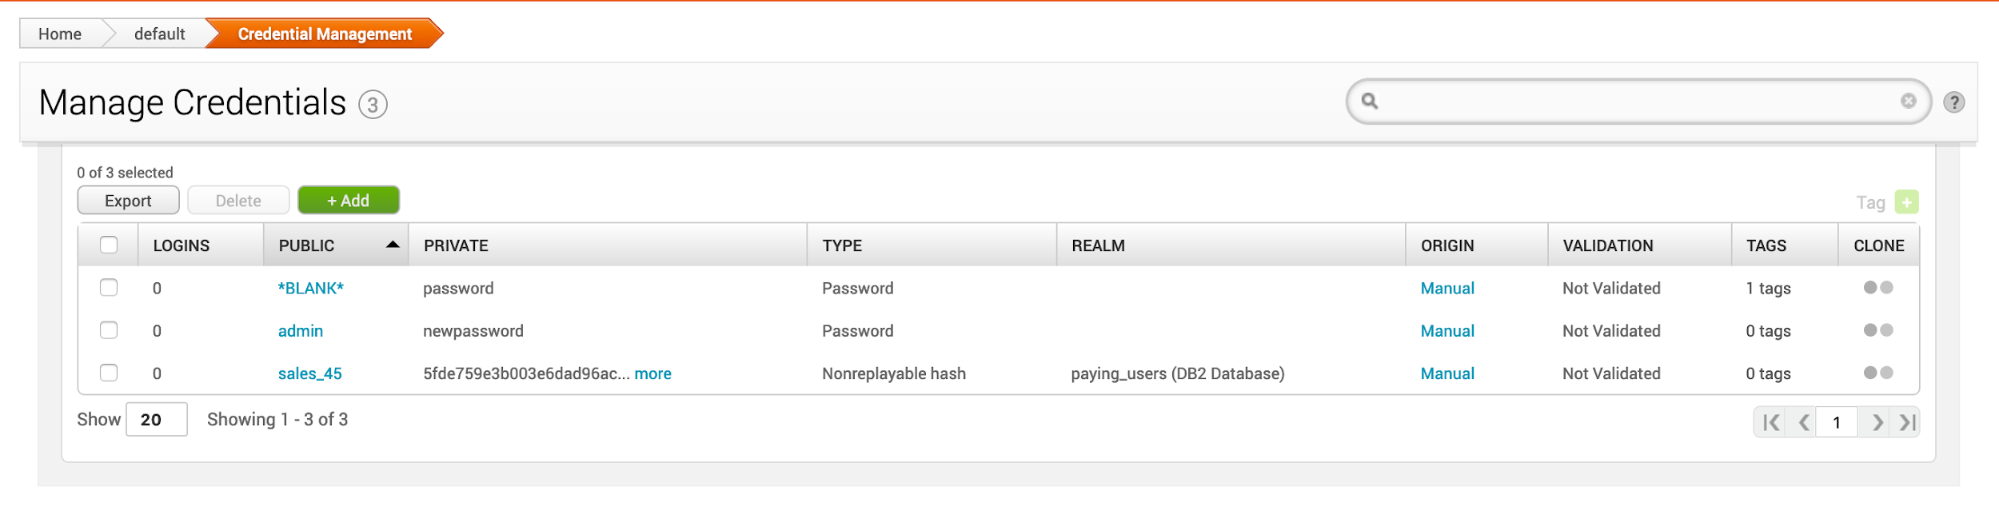Go to last page of results
The image size is (1999, 518).
tap(1907, 422)
